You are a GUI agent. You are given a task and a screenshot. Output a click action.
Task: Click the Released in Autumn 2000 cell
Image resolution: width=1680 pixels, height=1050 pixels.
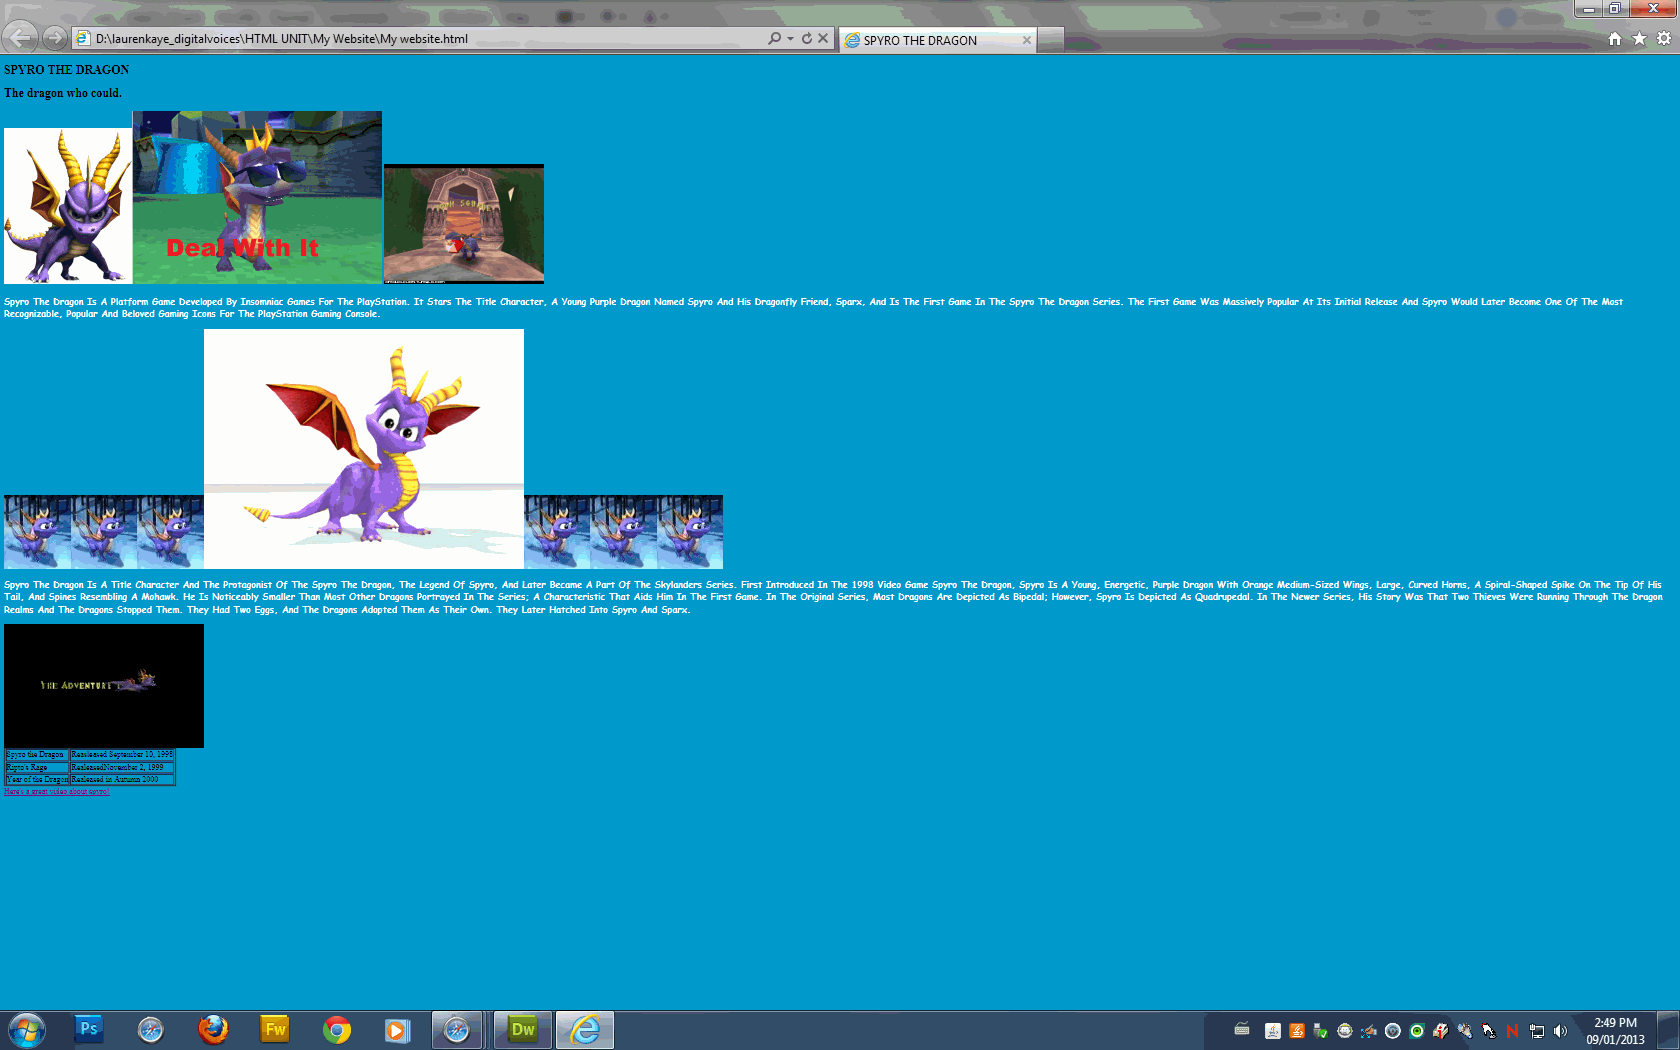(x=122, y=779)
